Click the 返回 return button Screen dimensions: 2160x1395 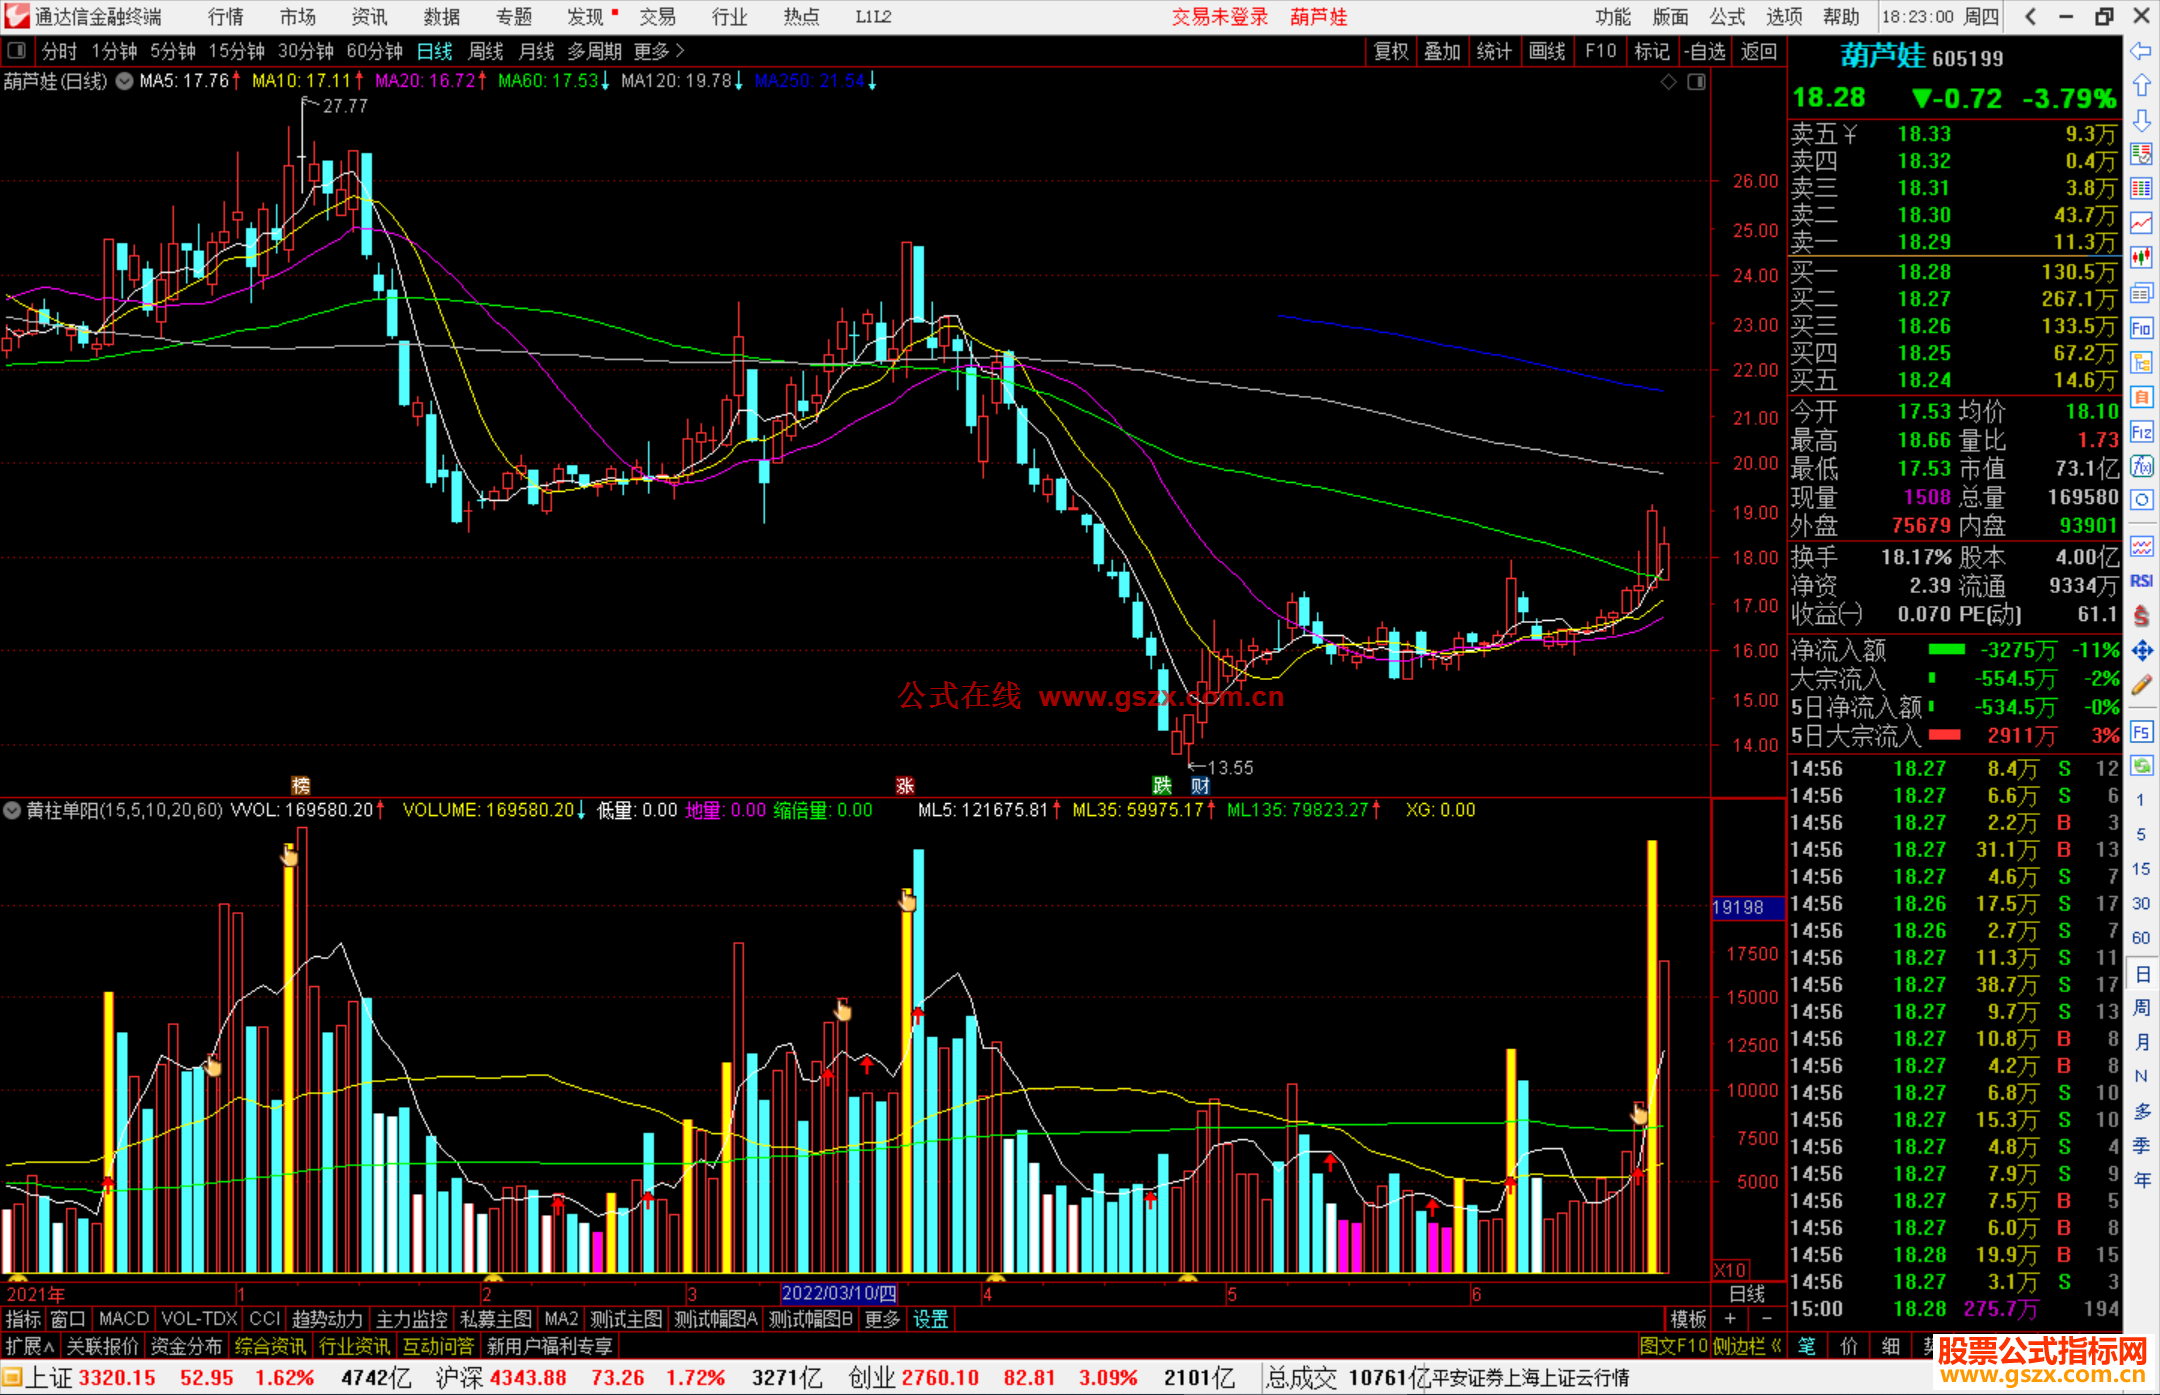1758,51
